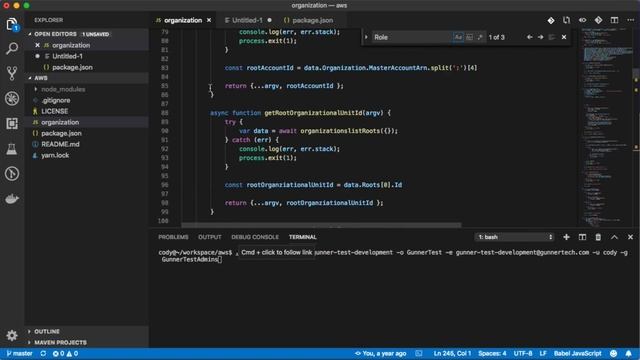Open the Search view in activity bar
The image size is (640, 360).
click(x=12, y=49)
